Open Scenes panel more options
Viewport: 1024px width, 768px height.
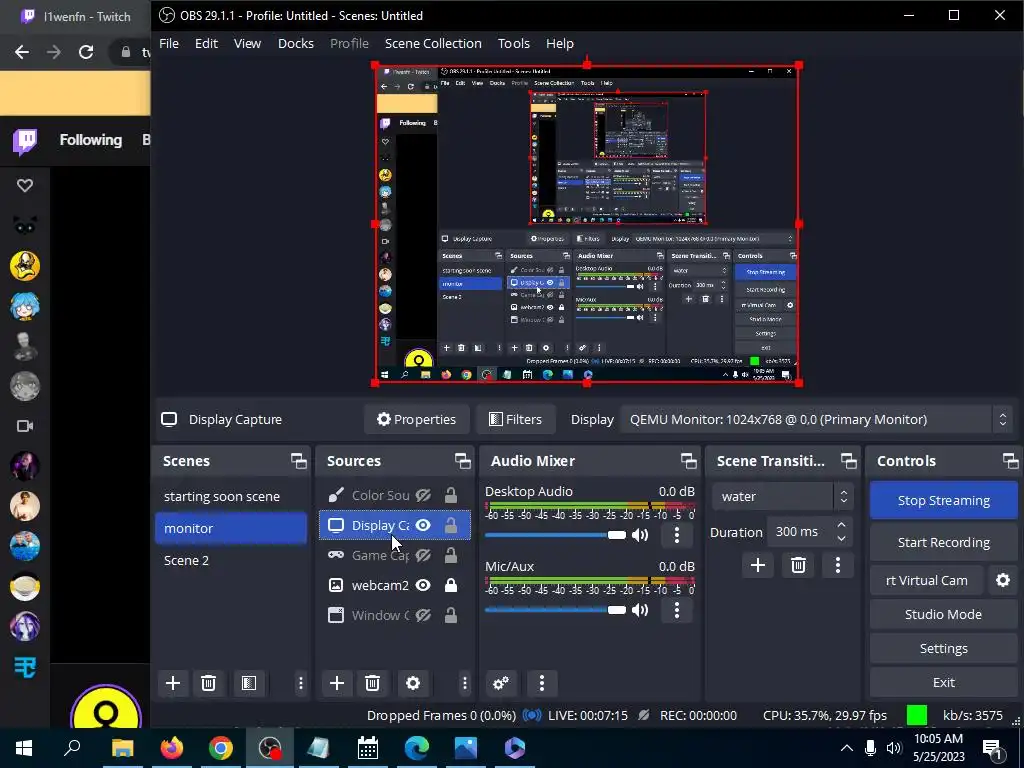click(x=300, y=683)
